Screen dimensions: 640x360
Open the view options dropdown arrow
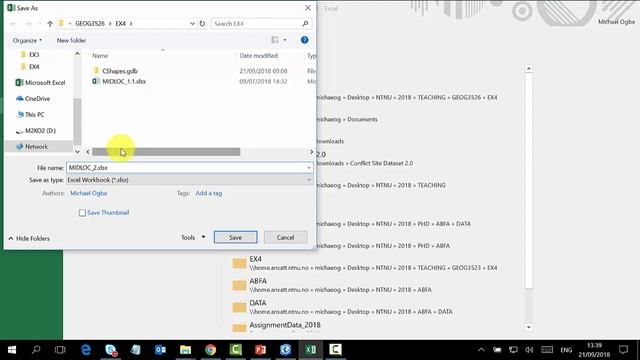[285, 40]
